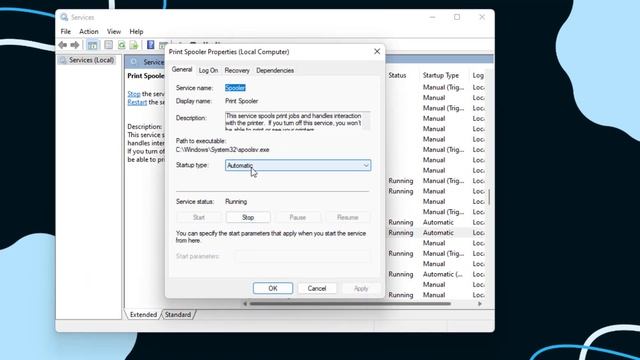Image resolution: width=640 pixels, height=360 pixels.
Task: Click the Cancel button
Action: 317,288
